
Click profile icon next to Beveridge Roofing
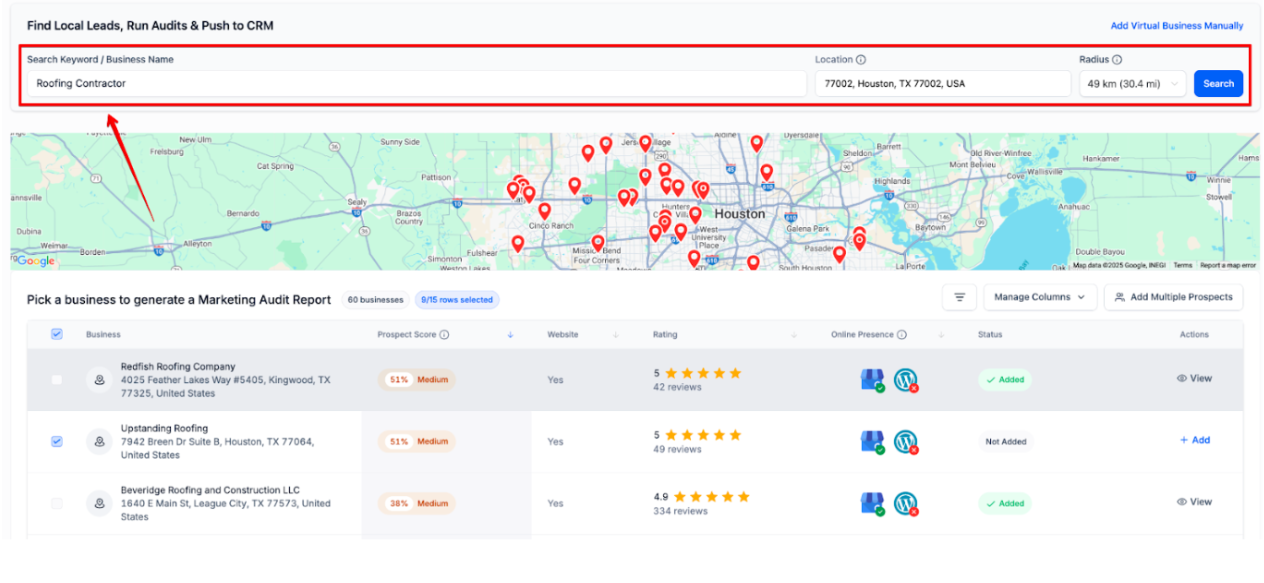(99, 503)
